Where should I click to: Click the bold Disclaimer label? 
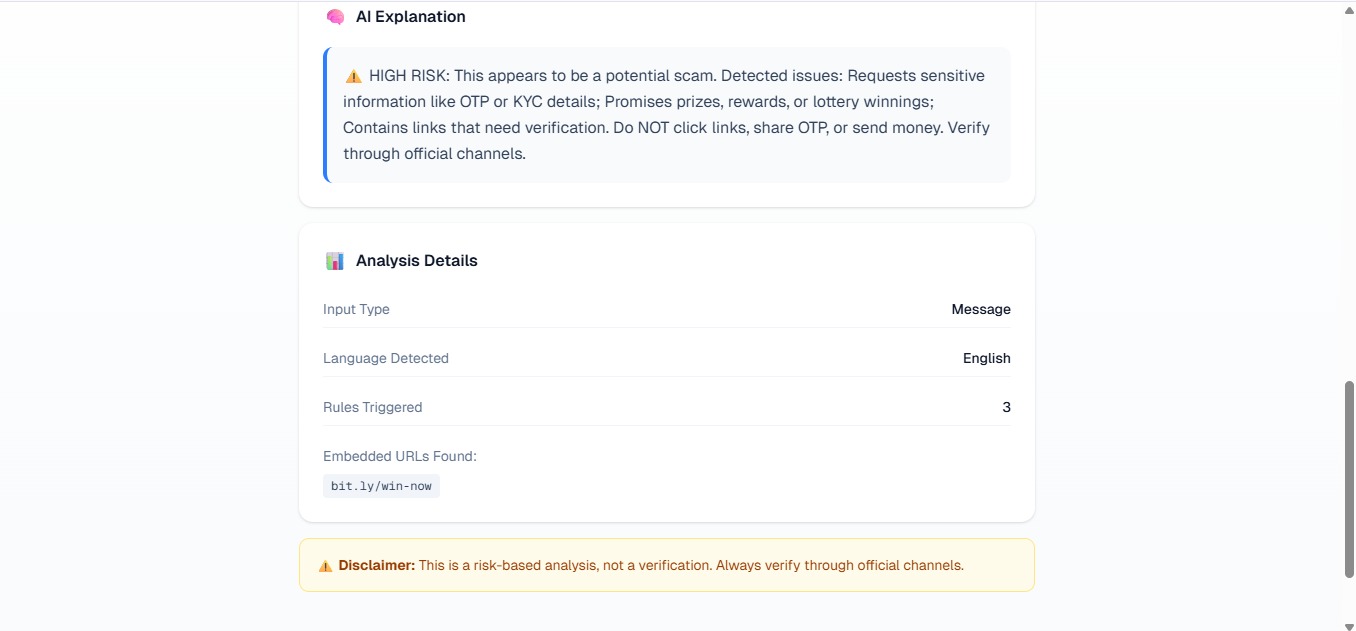[x=377, y=566]
